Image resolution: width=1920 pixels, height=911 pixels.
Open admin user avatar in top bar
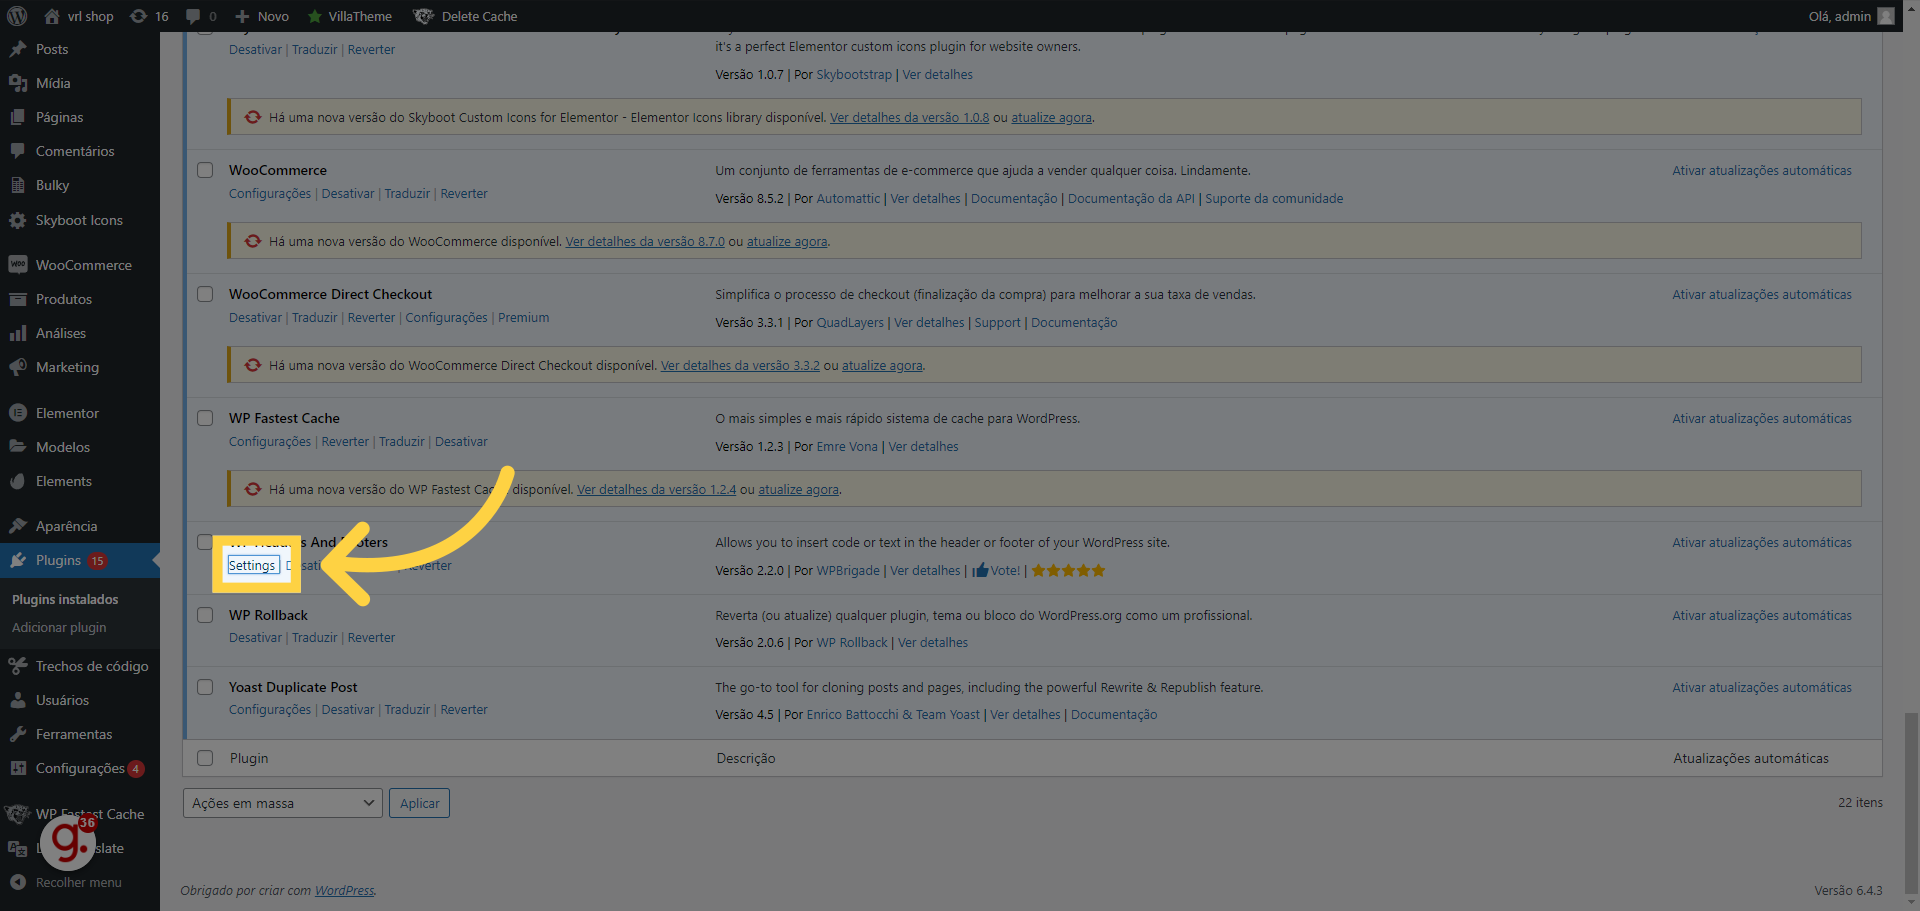click(x=1886, y=16)
